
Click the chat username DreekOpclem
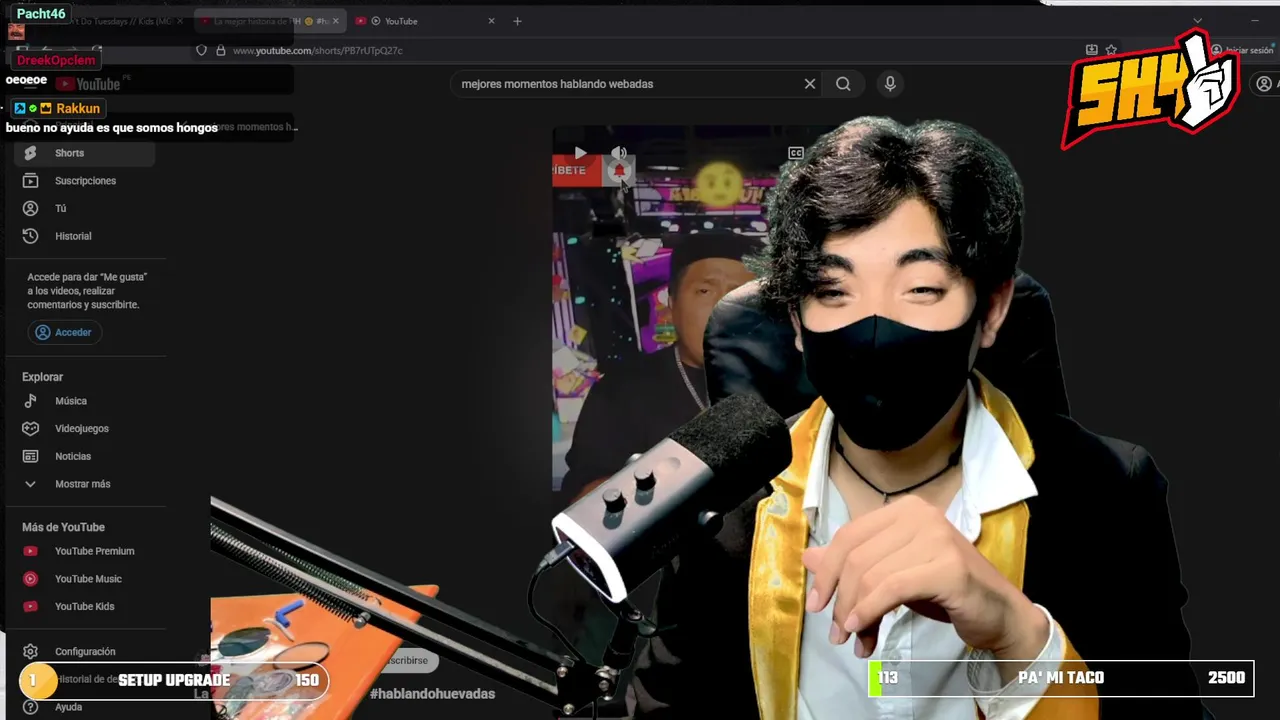(x=56, y=60)
